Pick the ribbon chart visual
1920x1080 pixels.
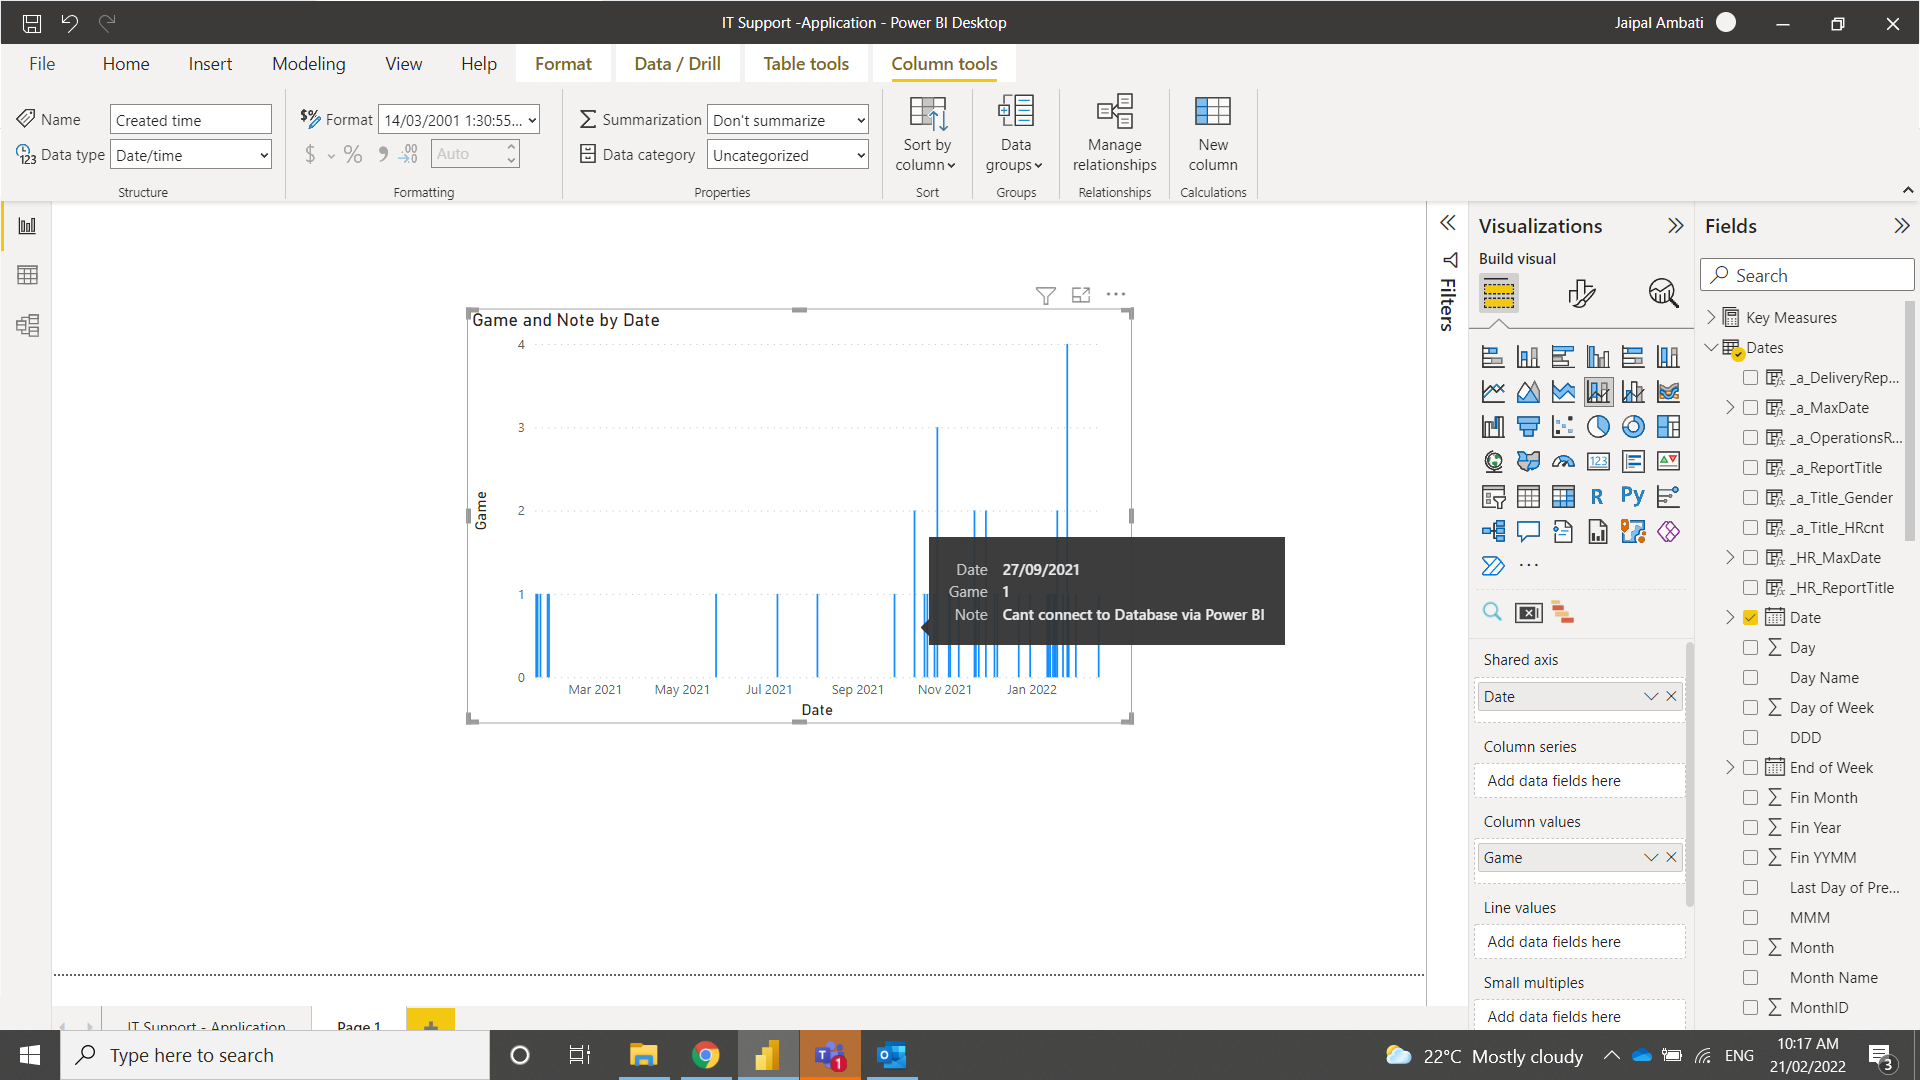(1668, 392)
